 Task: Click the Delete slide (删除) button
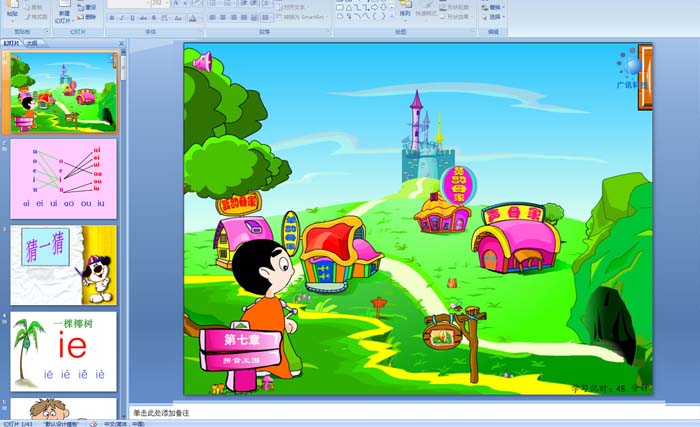[x=87, y=17]
